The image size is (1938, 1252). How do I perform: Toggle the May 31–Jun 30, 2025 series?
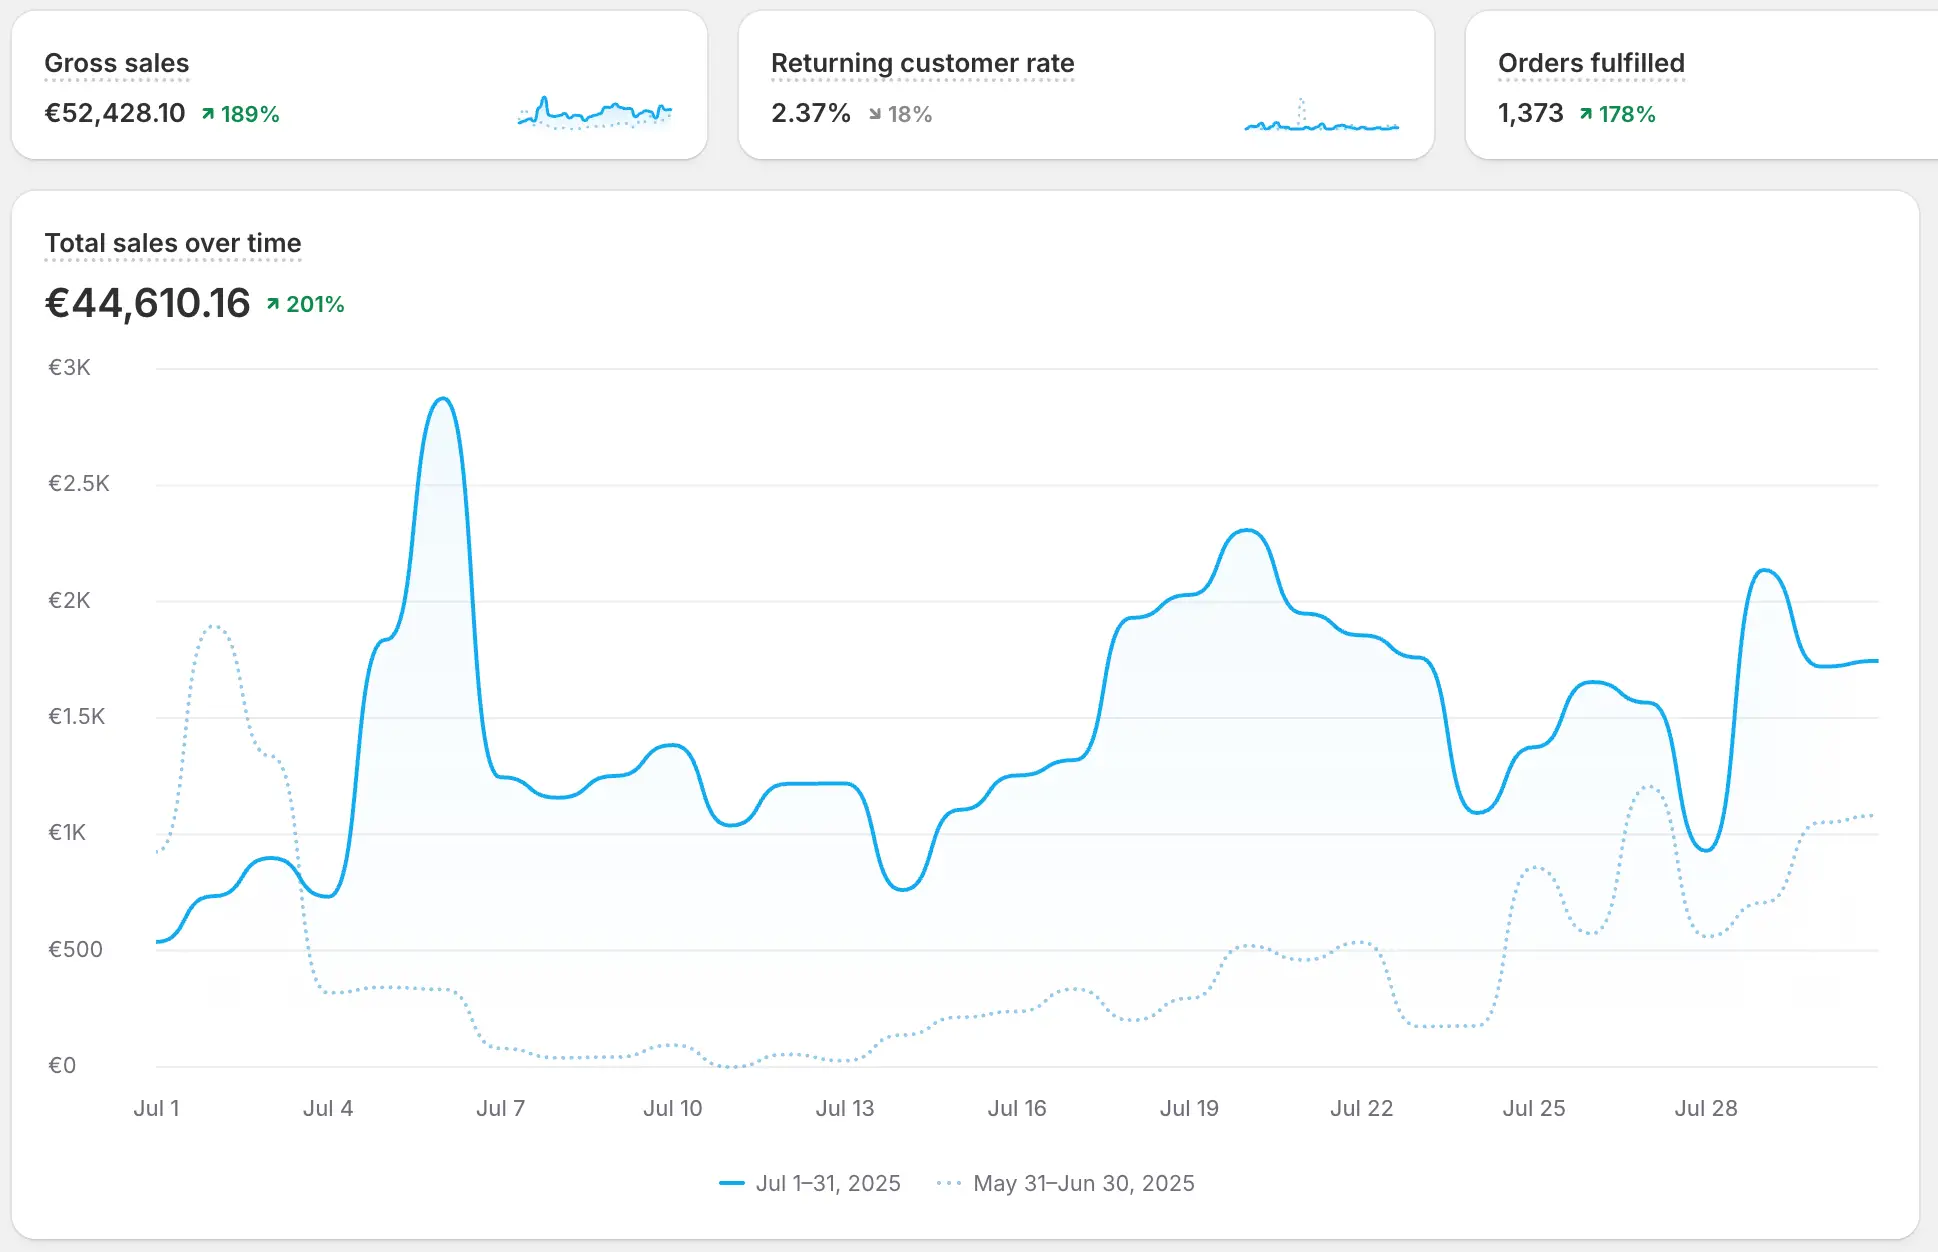(x=1083, y=1183)
